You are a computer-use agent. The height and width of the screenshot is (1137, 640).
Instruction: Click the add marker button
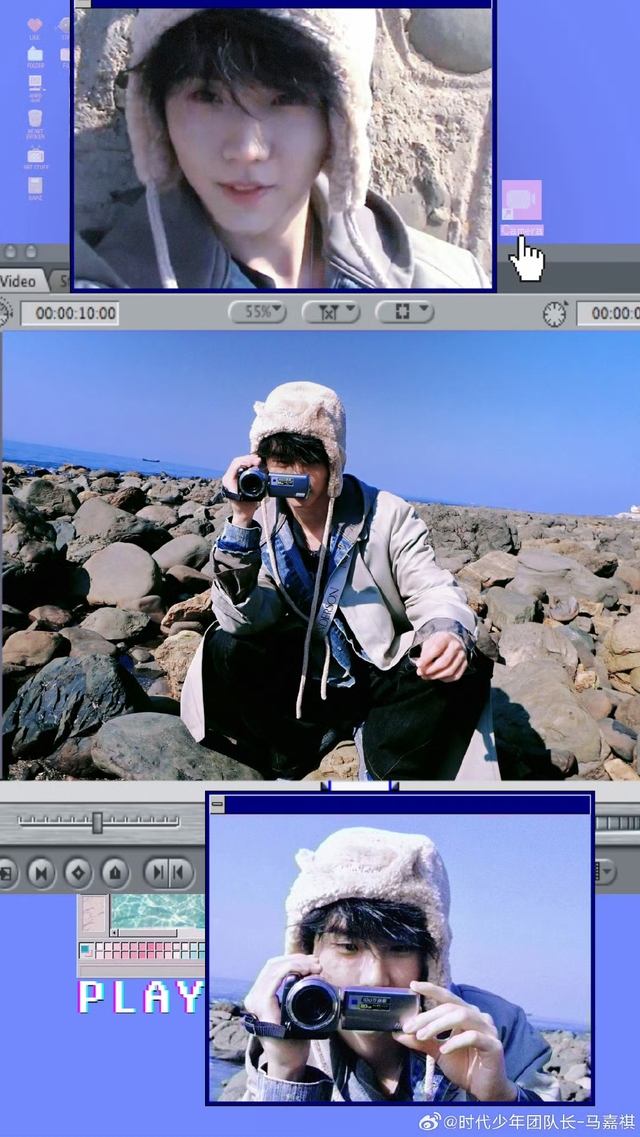(115, 873)
